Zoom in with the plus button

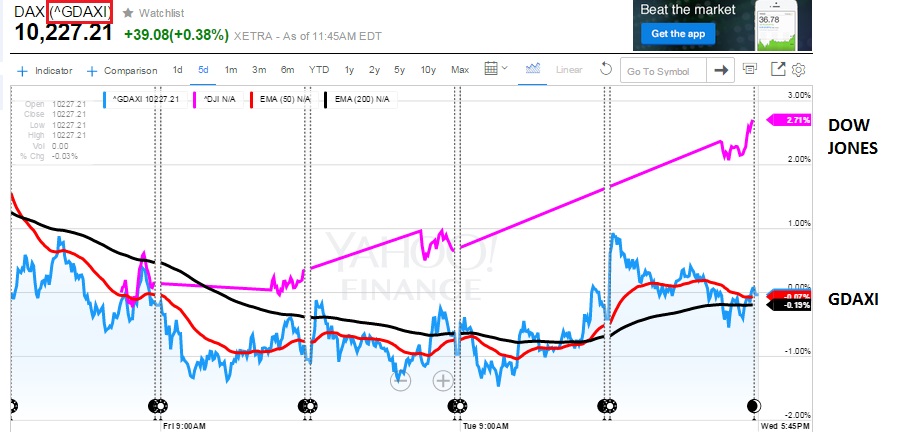pos(443,380)
